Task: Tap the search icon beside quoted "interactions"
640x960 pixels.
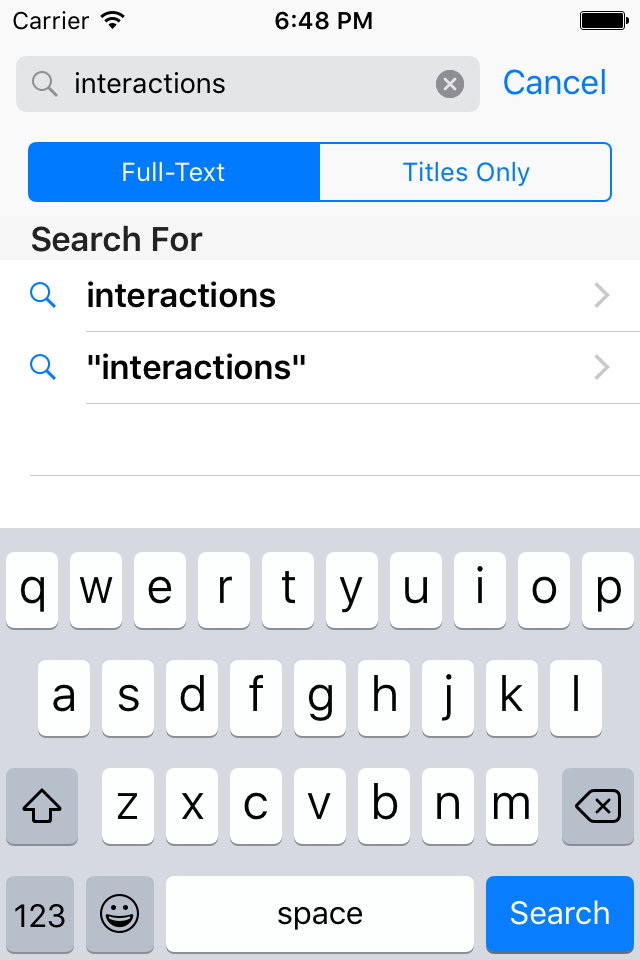Action: [x=43, y=368]
